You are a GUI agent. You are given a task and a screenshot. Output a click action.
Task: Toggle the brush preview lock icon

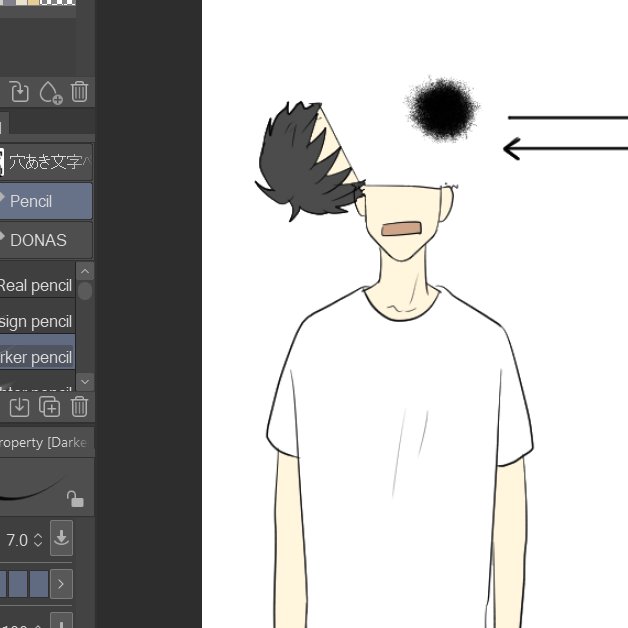[x=75, y=499]
